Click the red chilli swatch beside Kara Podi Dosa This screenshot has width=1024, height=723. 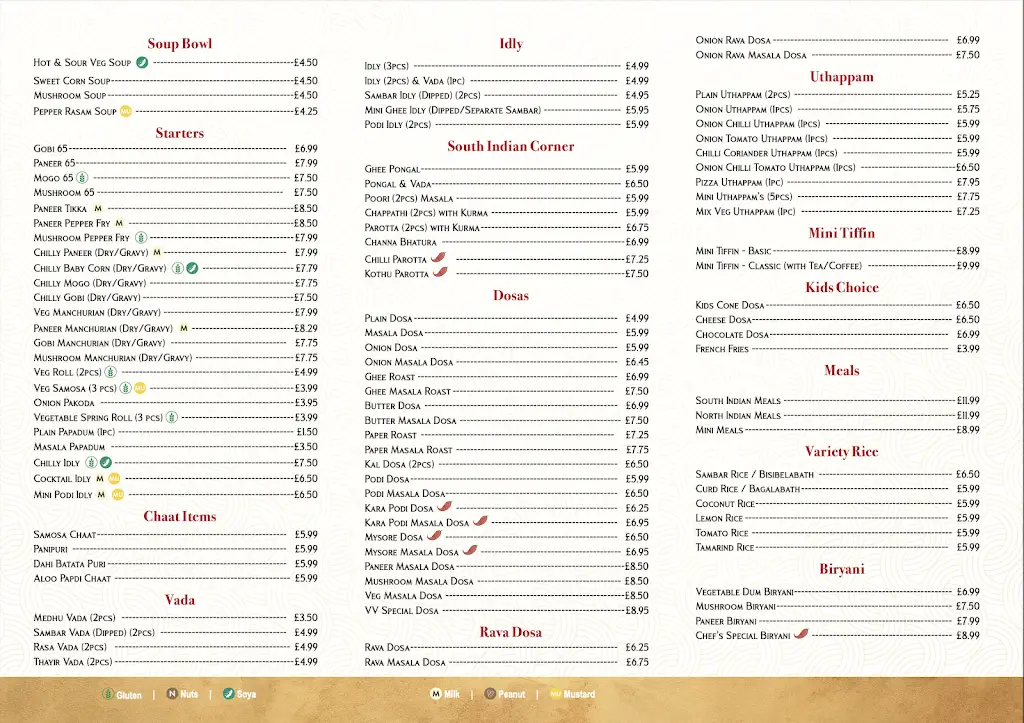(444, 507)
